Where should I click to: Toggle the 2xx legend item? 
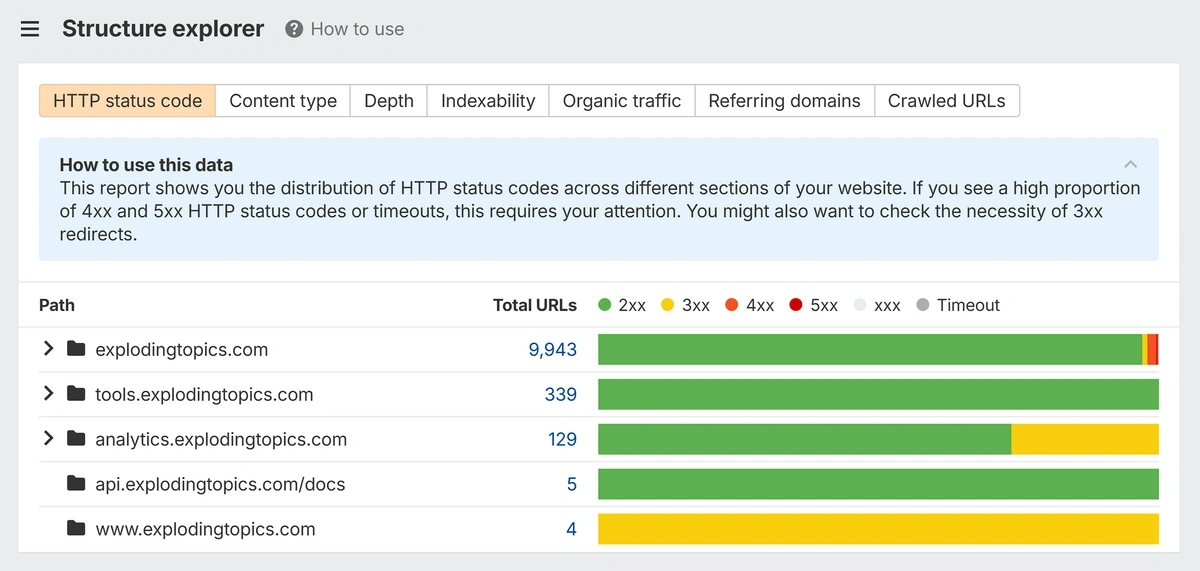coord(622,305)
